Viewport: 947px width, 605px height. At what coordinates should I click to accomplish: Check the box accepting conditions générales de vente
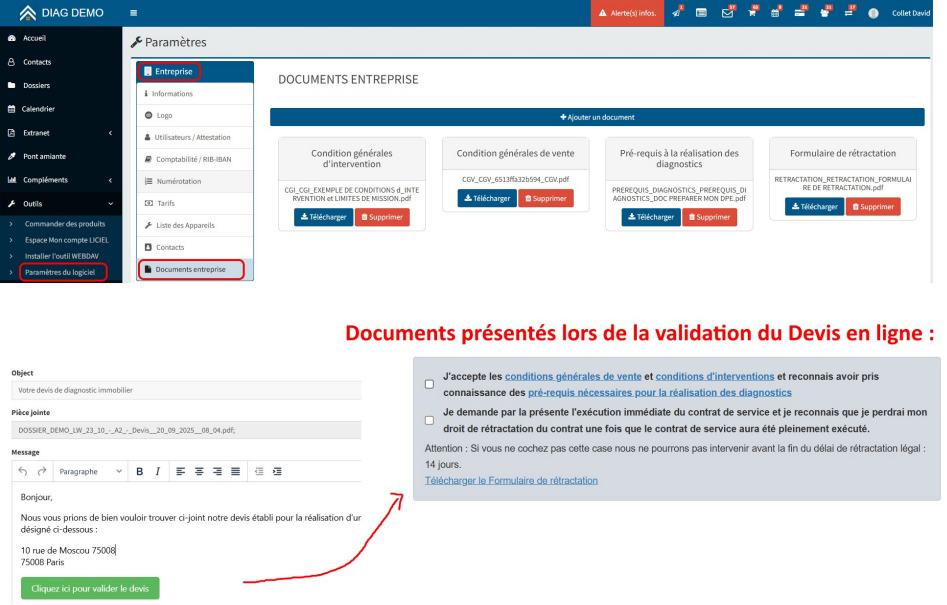(x=429, y=384)
